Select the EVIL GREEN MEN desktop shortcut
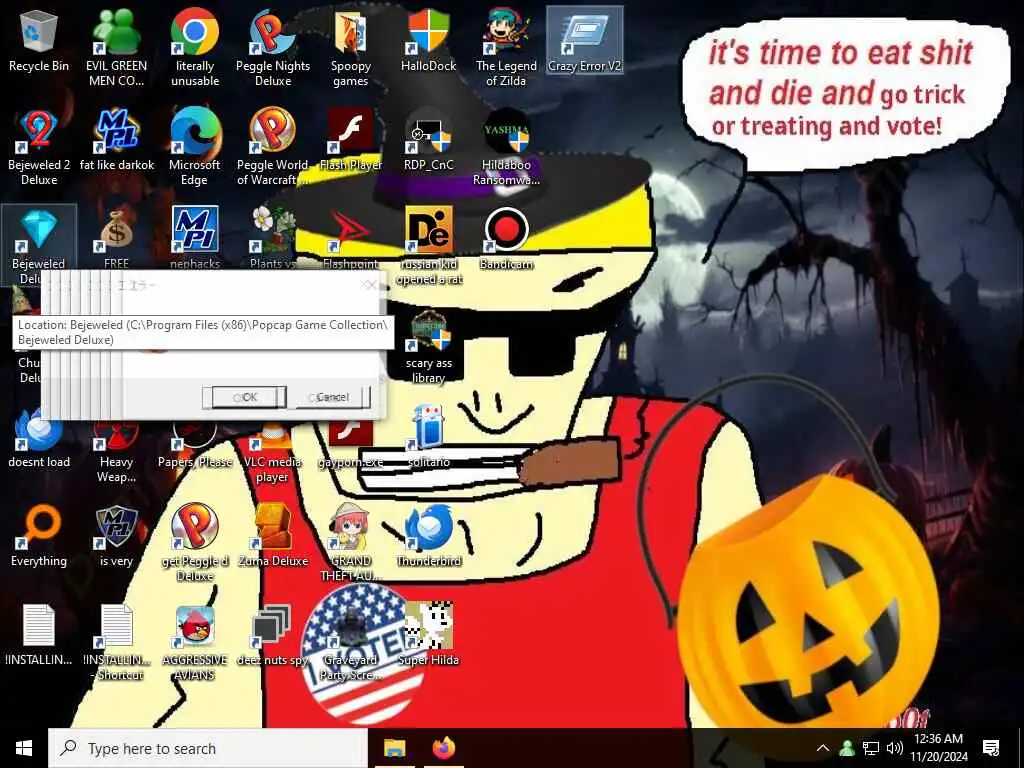The image size is (1024, 768). click(116, 47)
